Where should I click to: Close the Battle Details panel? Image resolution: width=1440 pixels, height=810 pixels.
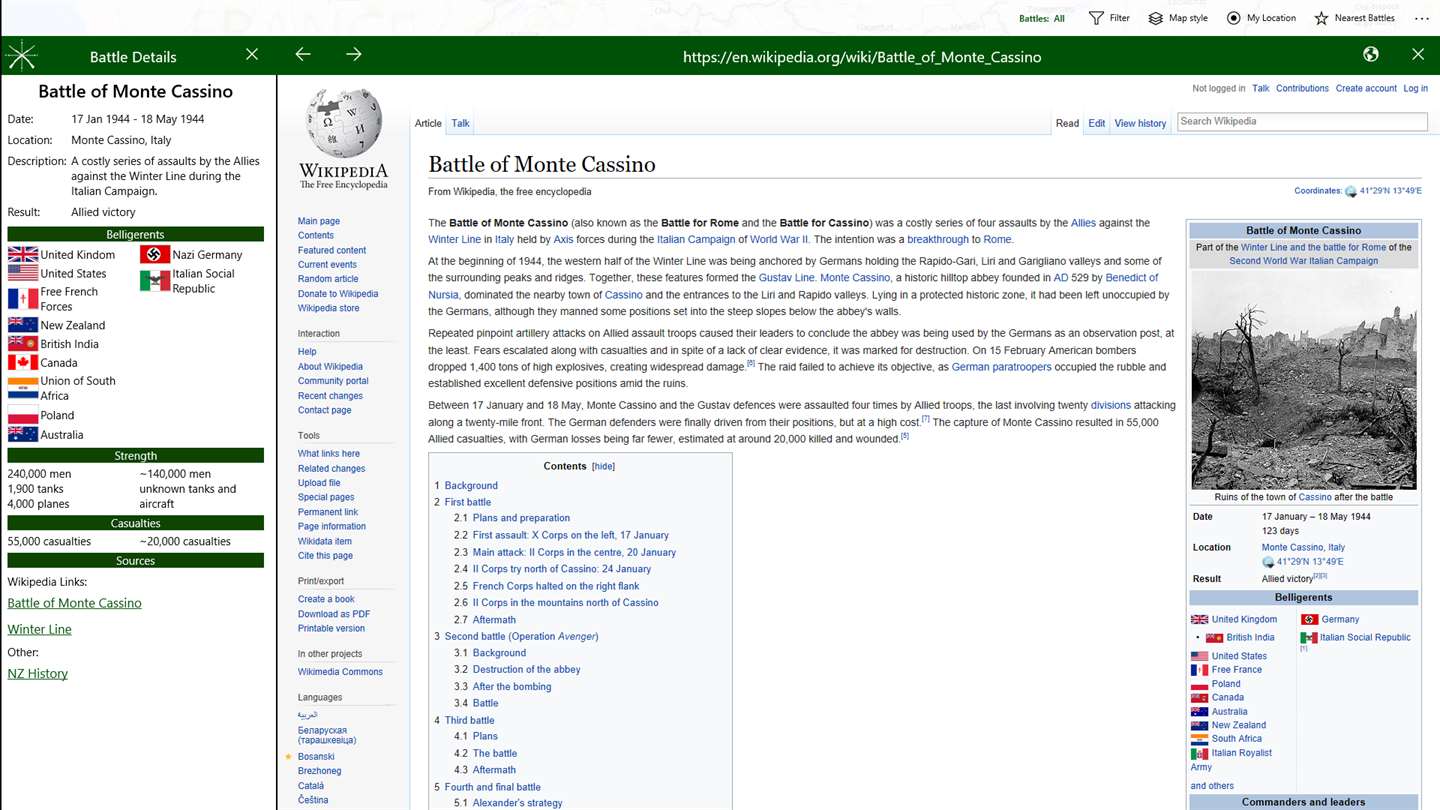coord(252,54)
